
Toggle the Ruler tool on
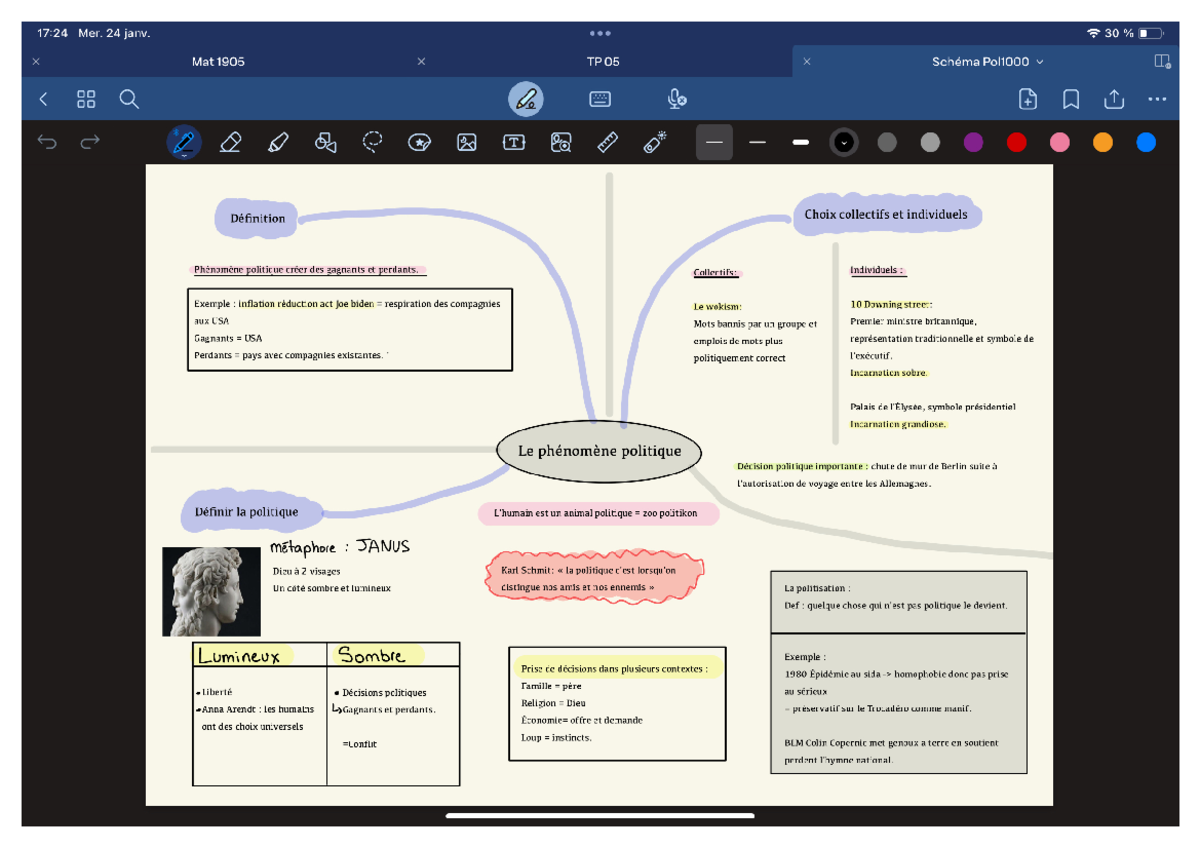pos(608,143)
